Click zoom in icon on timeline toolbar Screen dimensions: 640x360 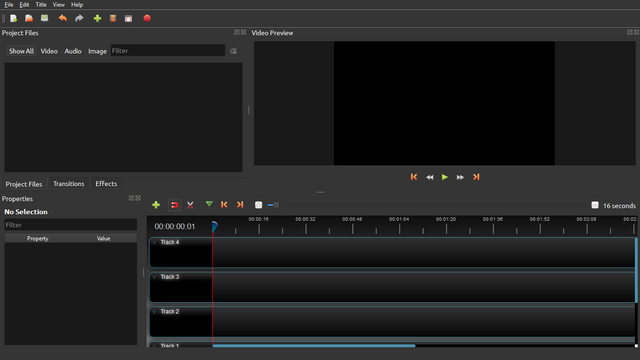tap(258, 205)
